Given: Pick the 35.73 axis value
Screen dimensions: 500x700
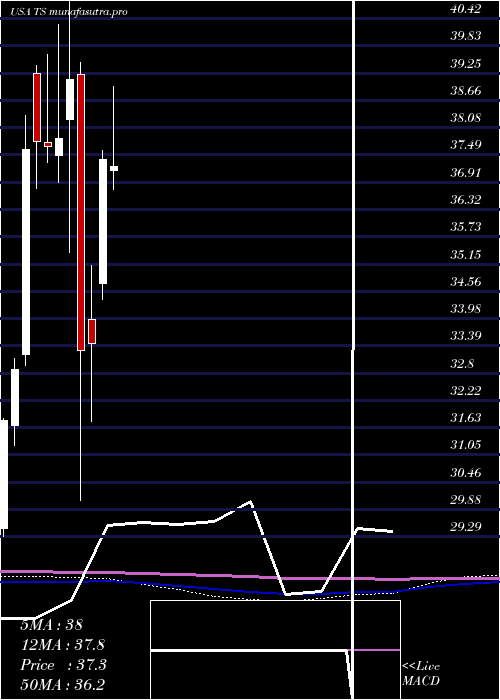Looking at the screenshot, I should pos(466,227).
